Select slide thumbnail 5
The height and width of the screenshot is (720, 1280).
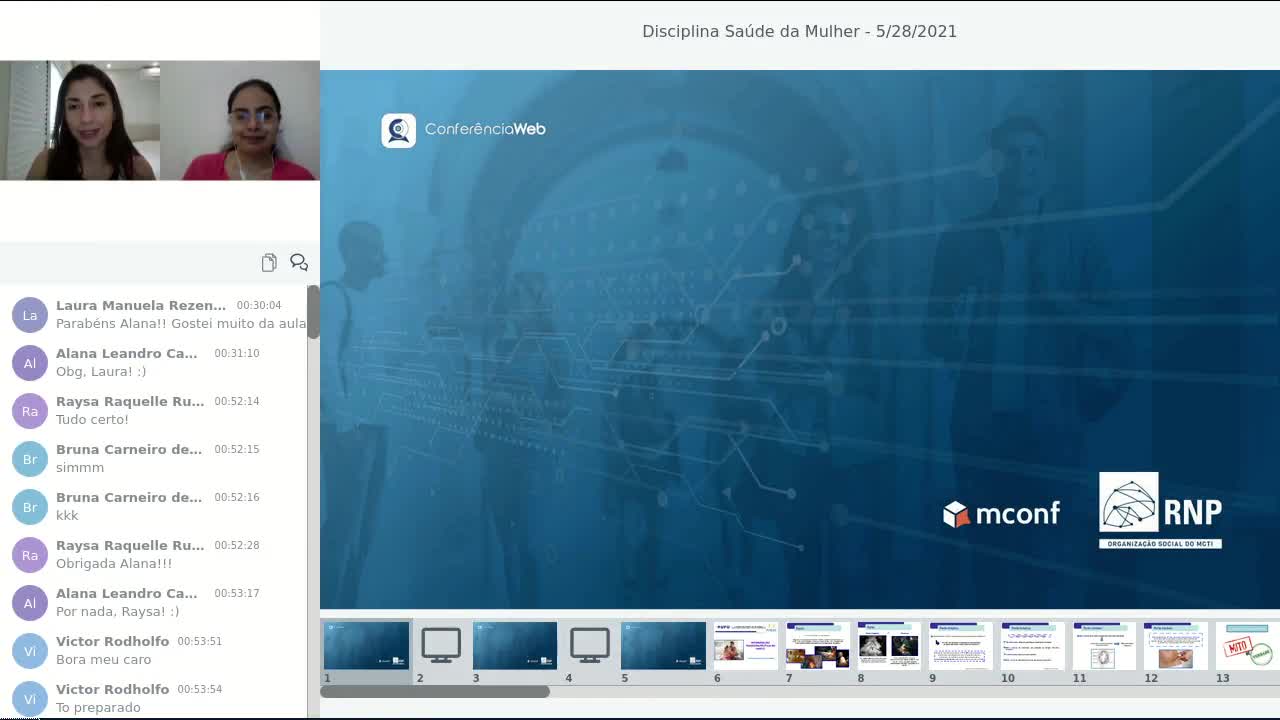pyautogui.click(x=663, y=645)
